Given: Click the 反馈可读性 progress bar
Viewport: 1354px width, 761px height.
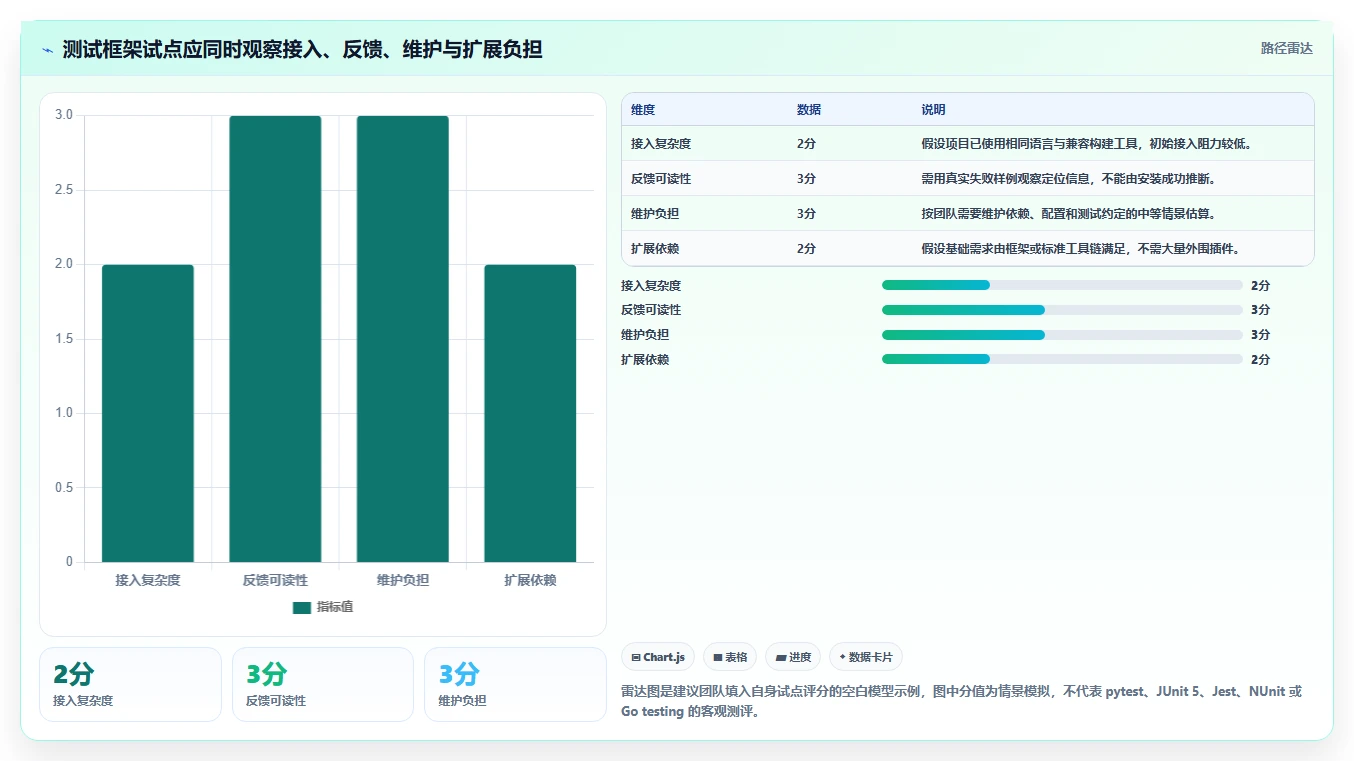Looking at the screenshot, I should pos(1062,310).
